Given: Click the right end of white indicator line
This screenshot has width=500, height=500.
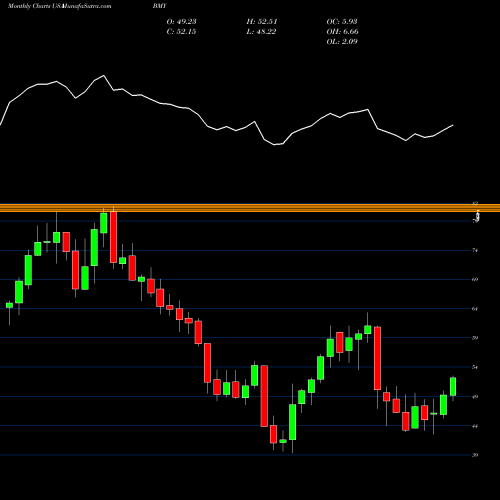Looking at the screenshot, I should tap(453, 125).
